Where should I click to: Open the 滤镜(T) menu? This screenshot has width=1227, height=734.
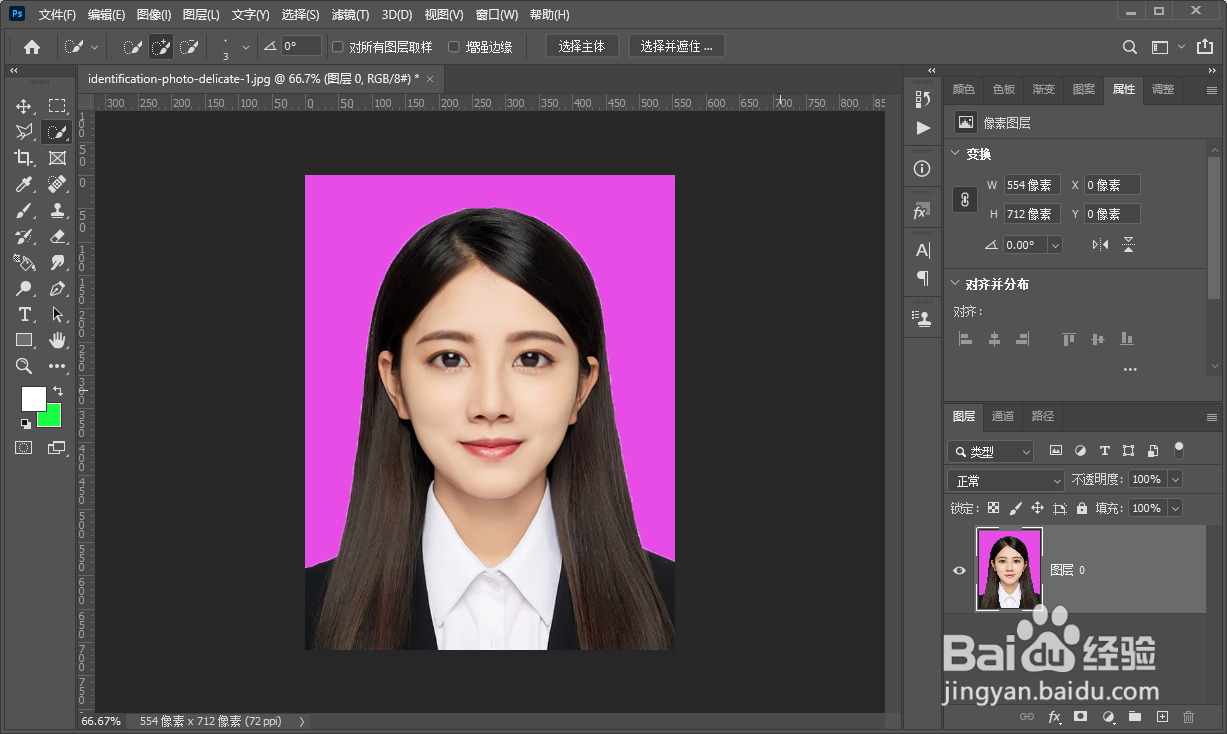(350, 15)
